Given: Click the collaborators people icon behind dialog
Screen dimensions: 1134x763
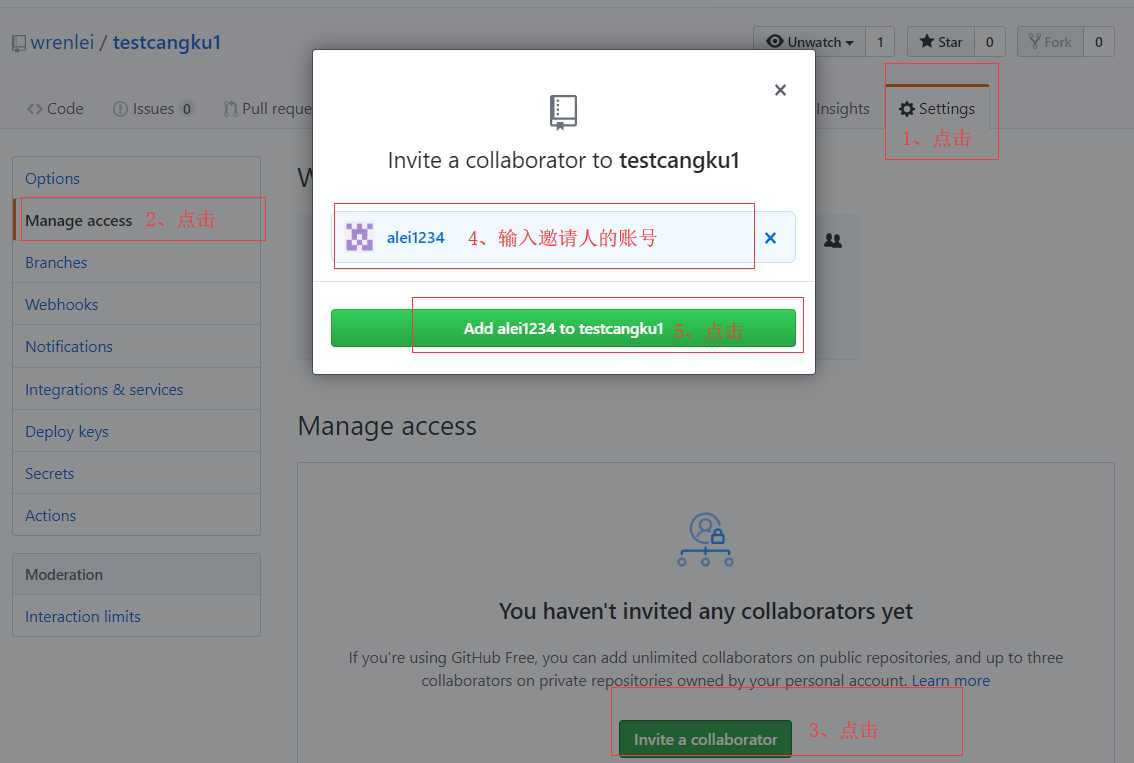Looking at the screenshot, I should 833,240.
